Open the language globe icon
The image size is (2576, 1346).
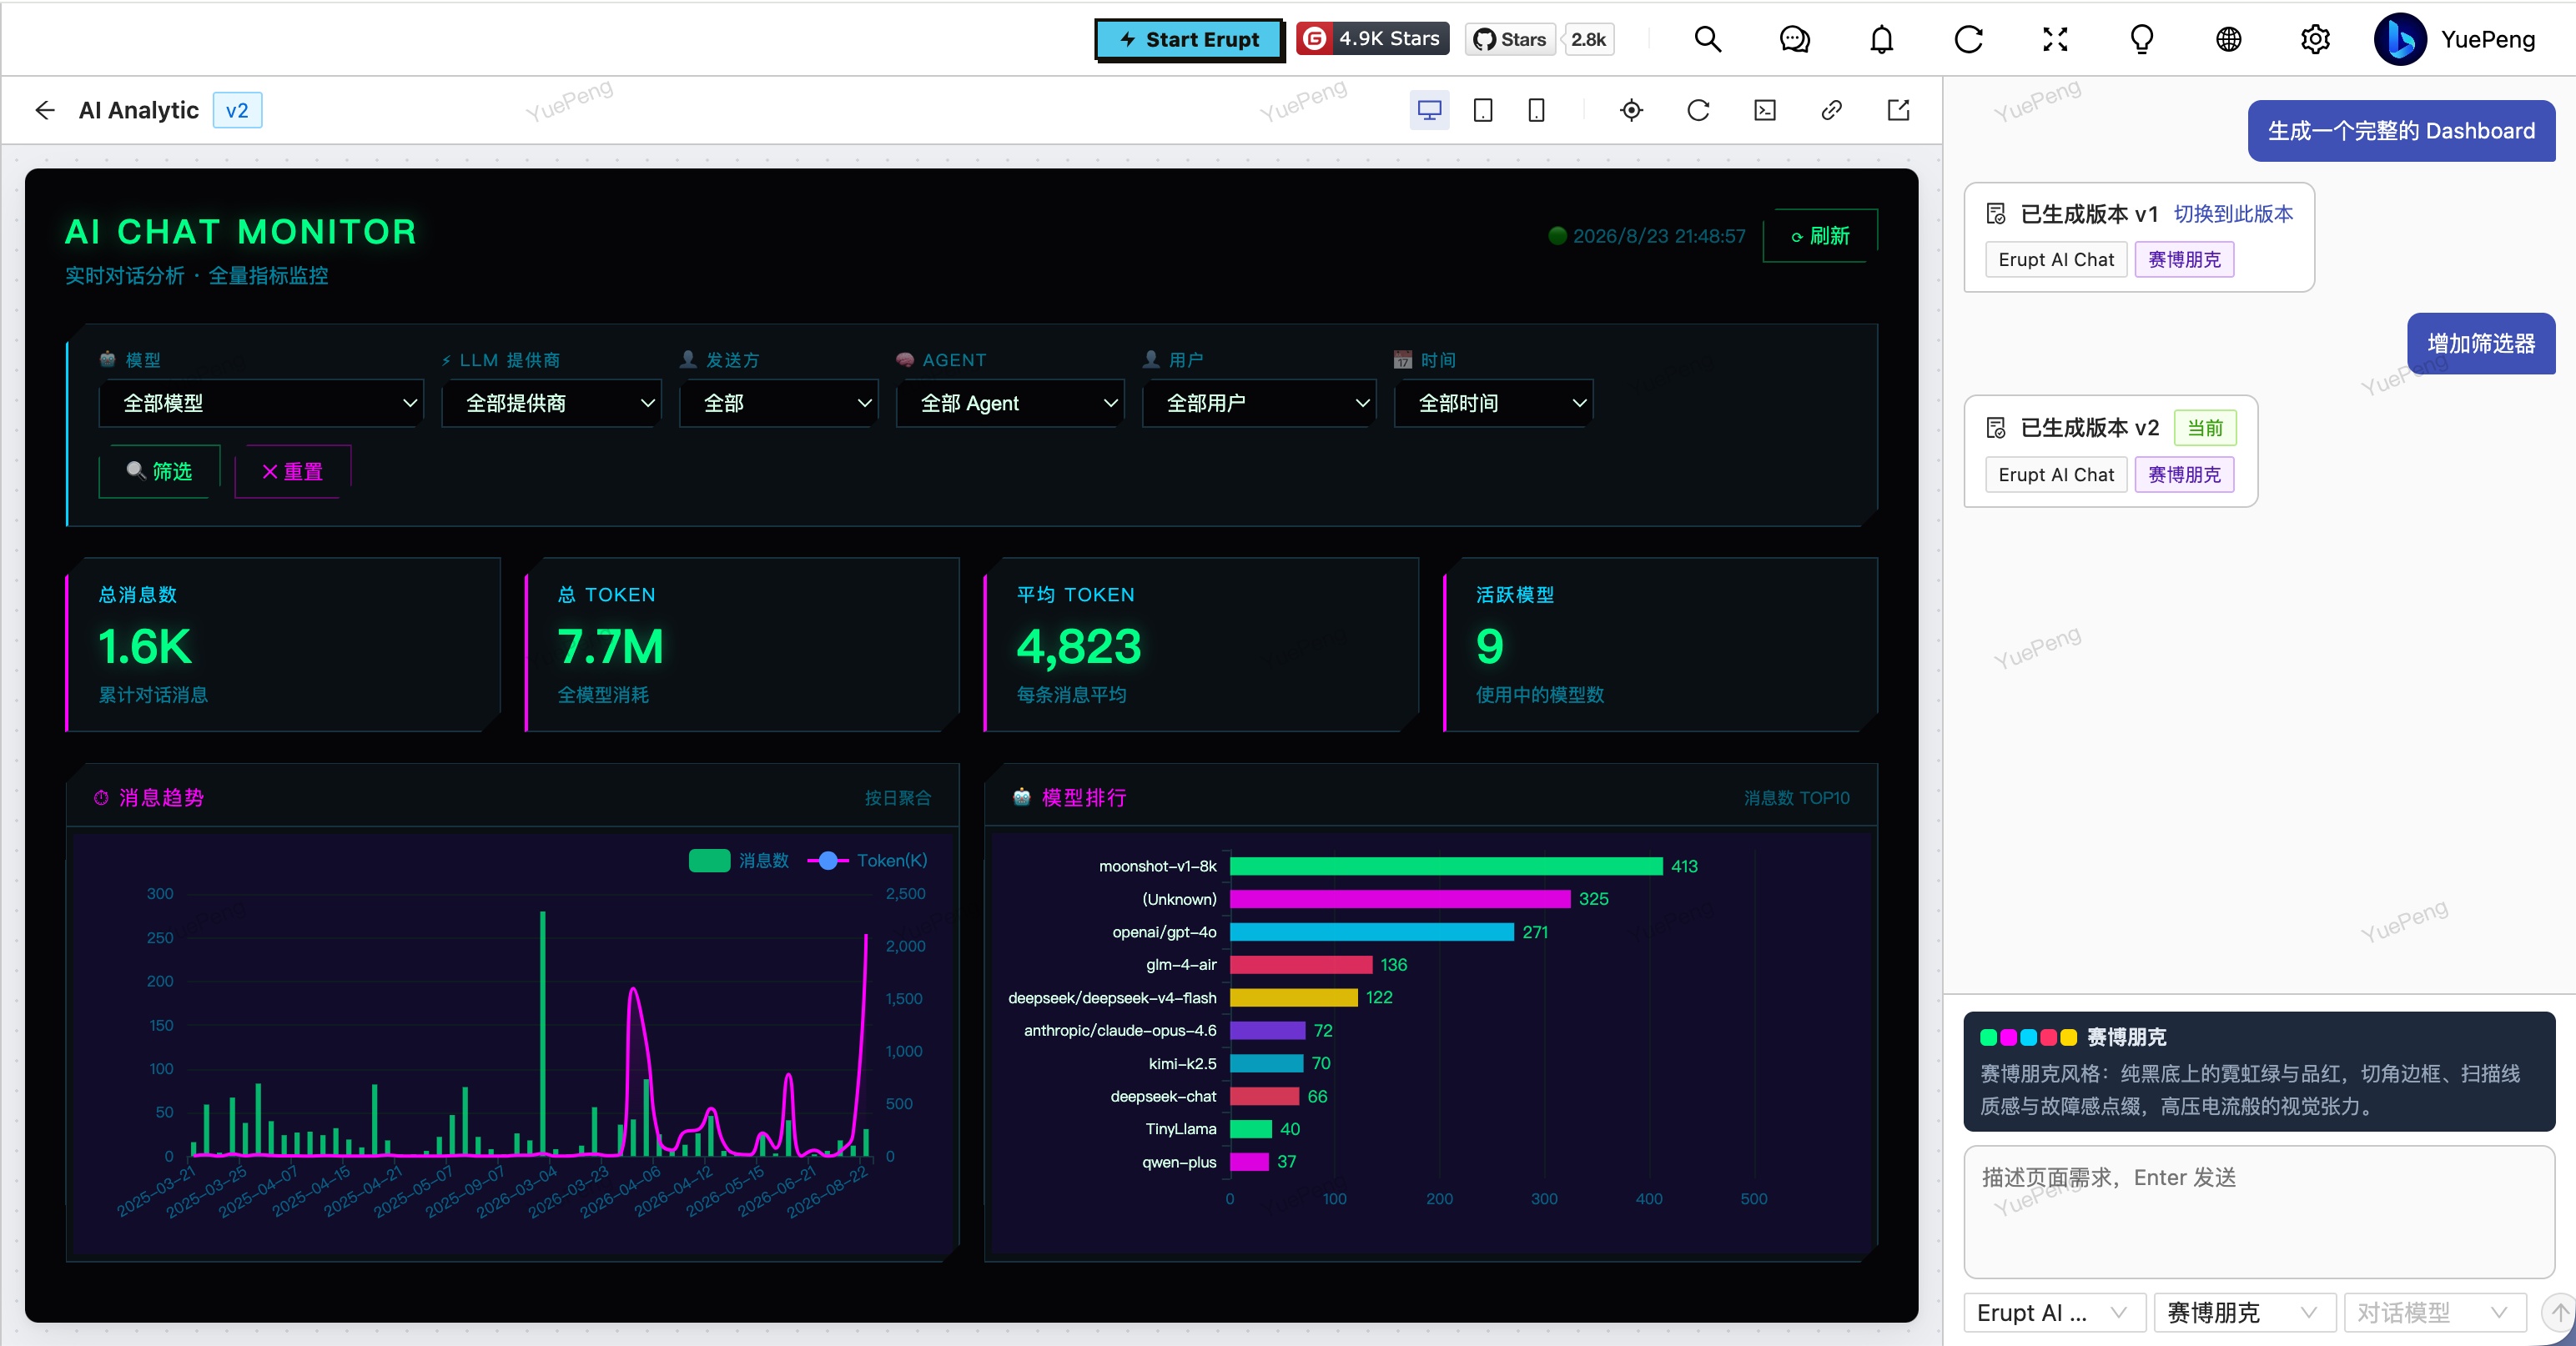coord(2228,39)
